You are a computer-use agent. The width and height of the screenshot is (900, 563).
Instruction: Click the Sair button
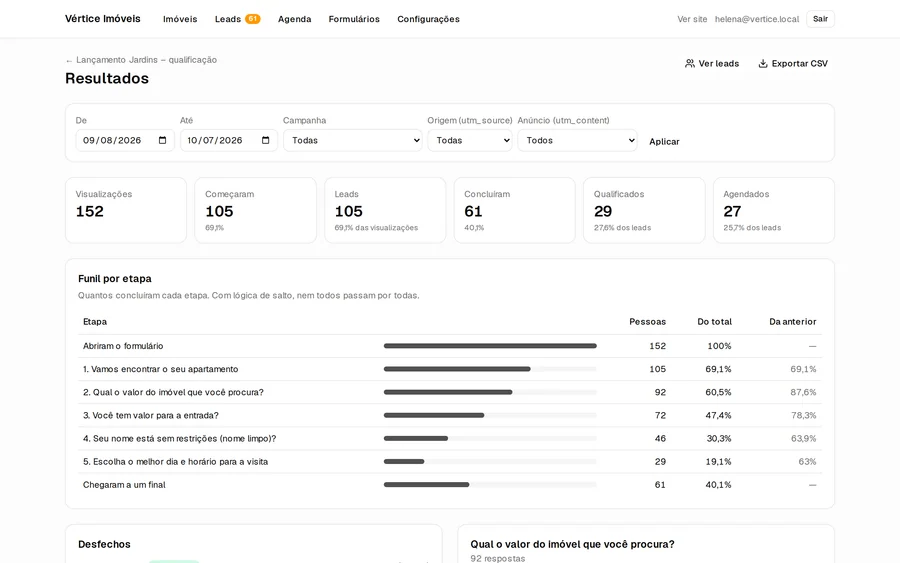[820, 19]
